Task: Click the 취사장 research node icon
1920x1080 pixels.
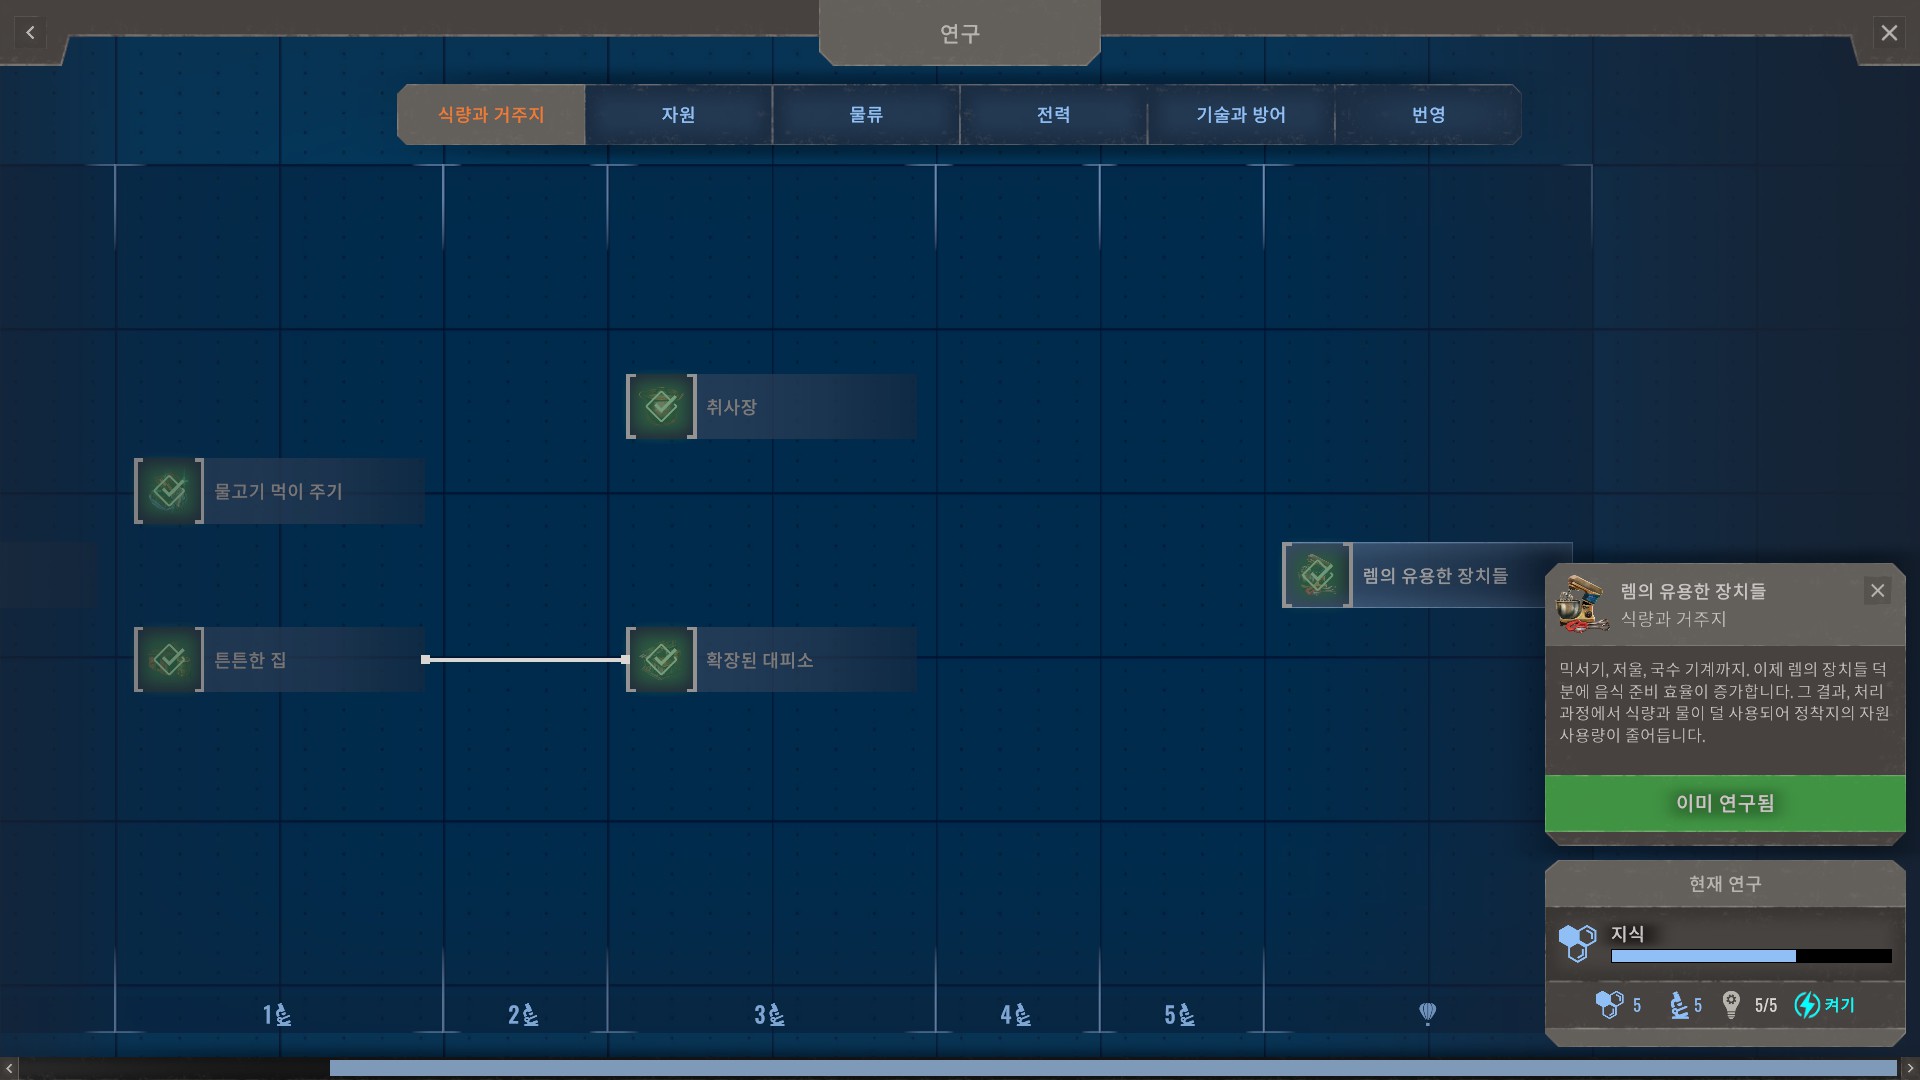Action: pyautogui.click(x=661, y=406)
